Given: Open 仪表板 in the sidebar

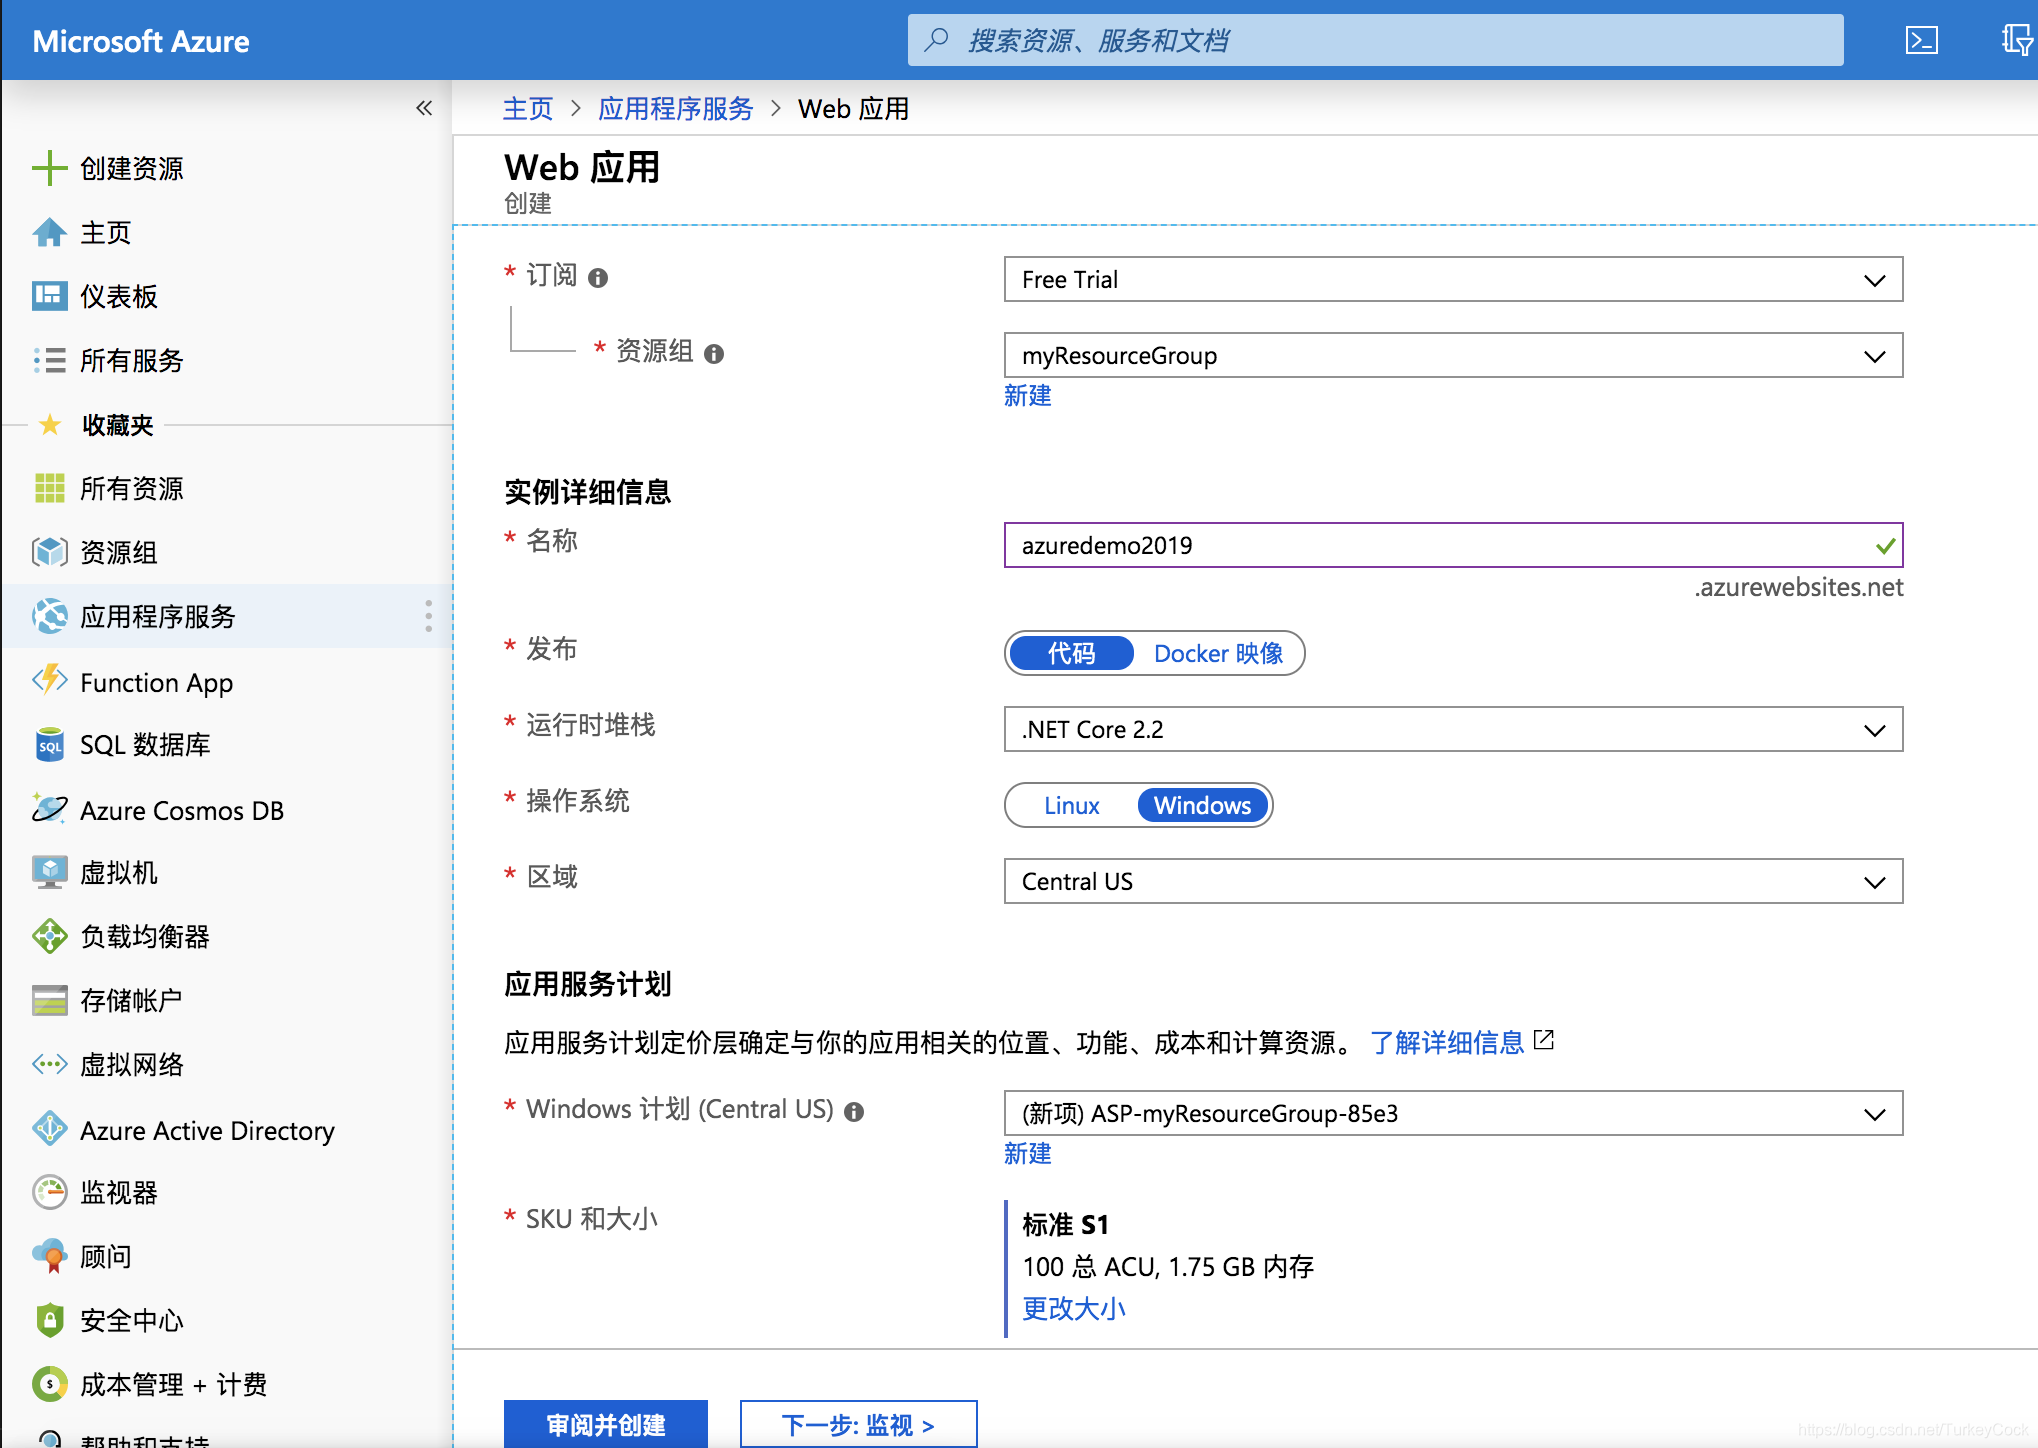Looking at the screenshot, I should click(x=119, y=296).
